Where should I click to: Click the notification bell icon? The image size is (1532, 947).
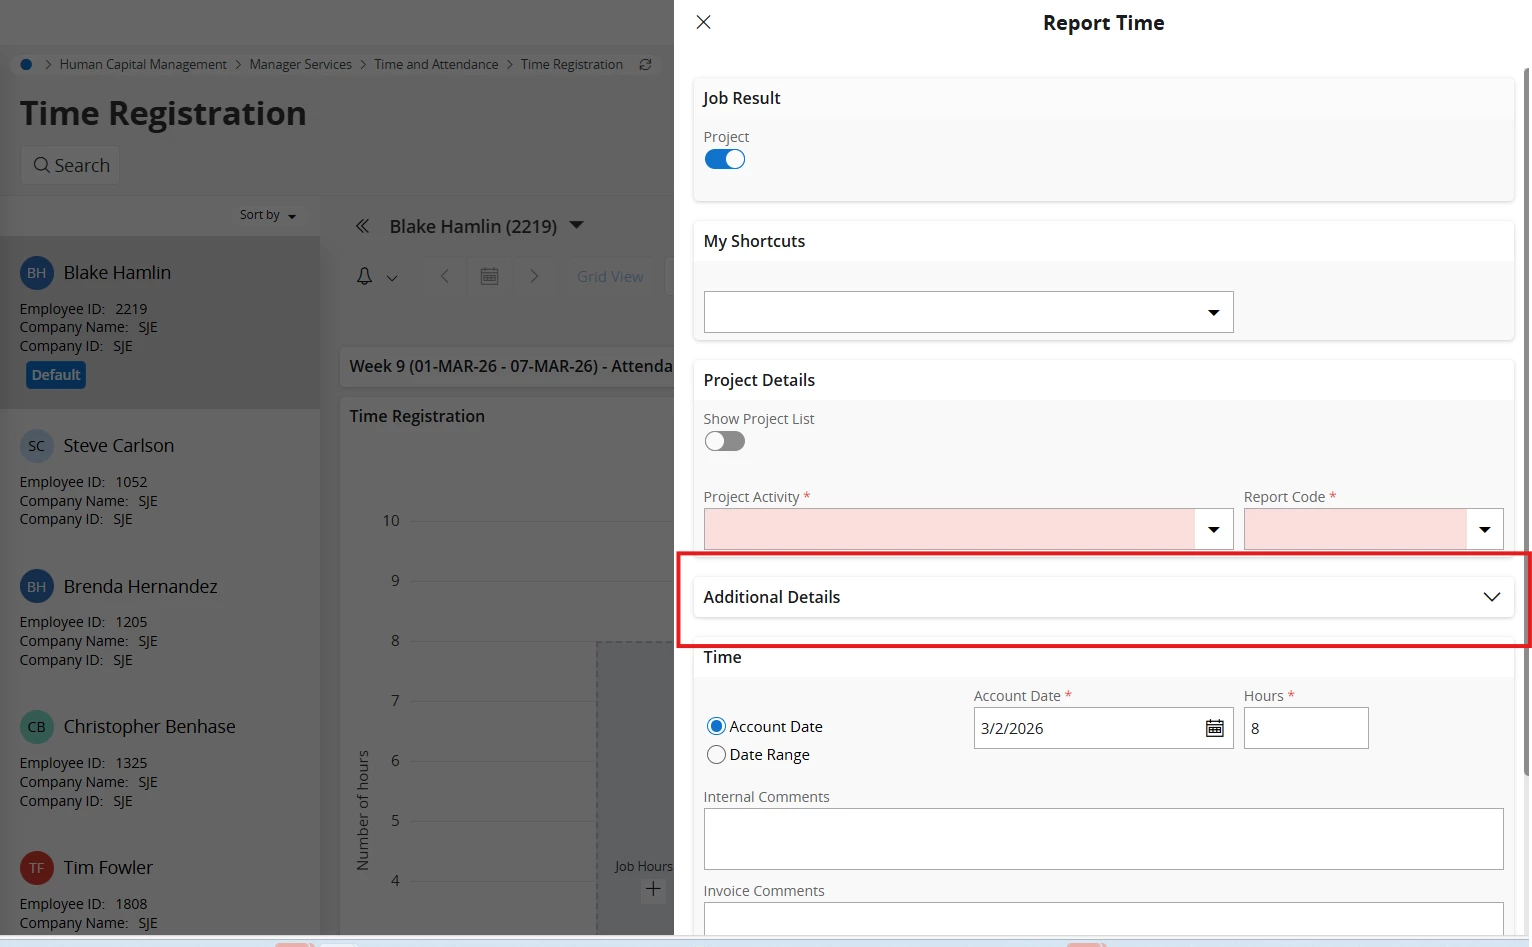[365, 277]
